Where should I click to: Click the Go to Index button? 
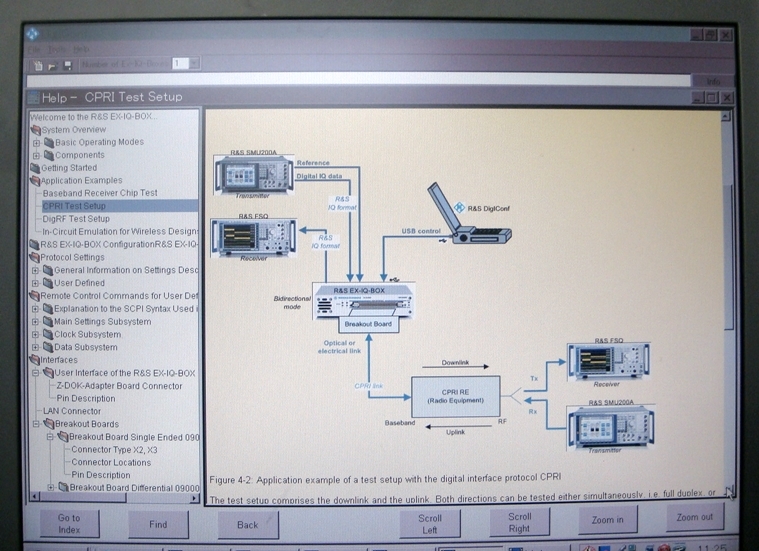69,523
